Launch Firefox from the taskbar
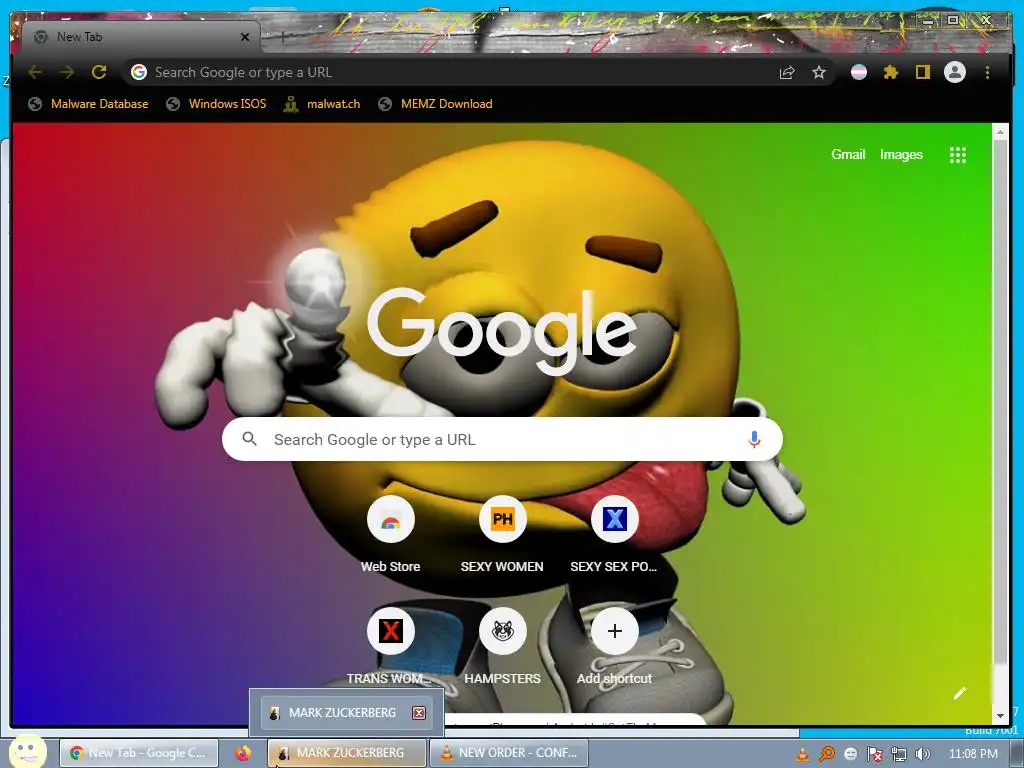 click(243, 753)
